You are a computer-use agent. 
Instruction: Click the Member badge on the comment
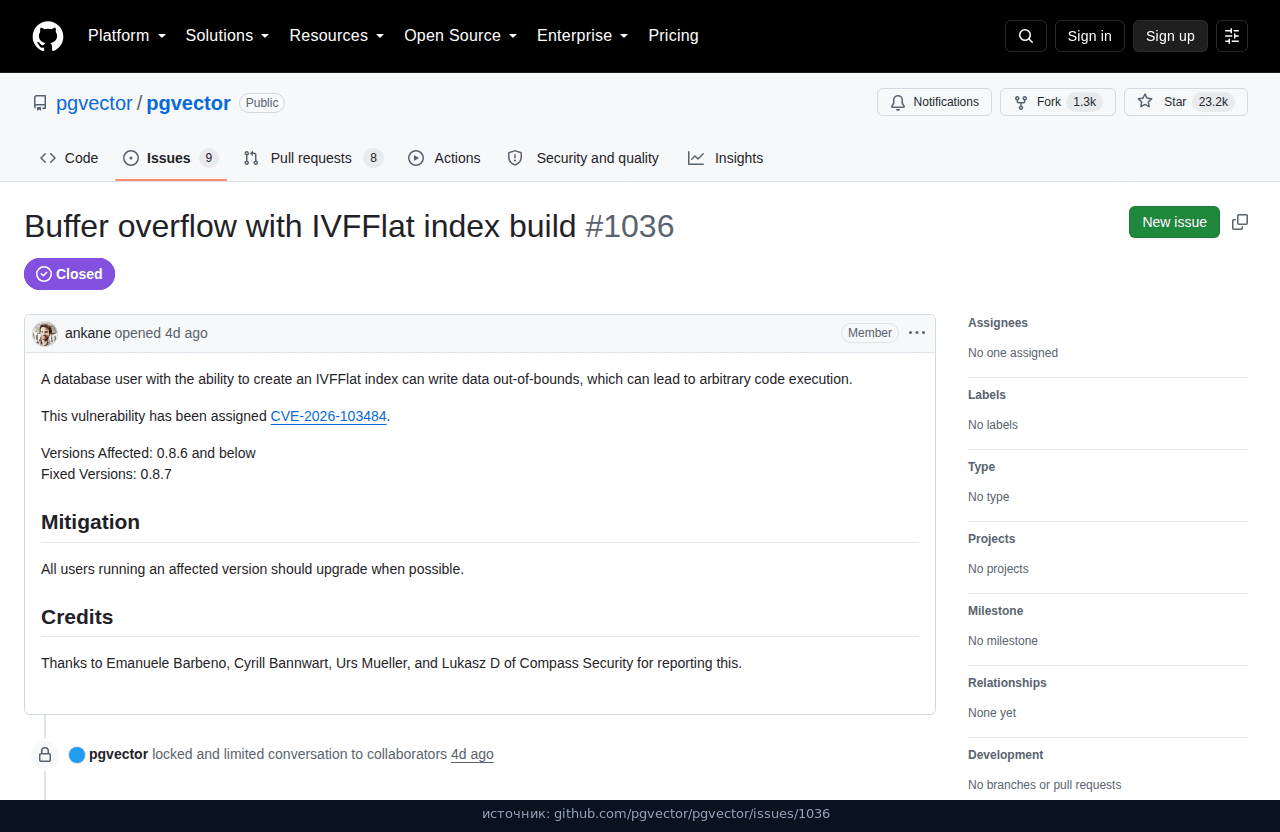pyautogui.click(x=870, y=333)
